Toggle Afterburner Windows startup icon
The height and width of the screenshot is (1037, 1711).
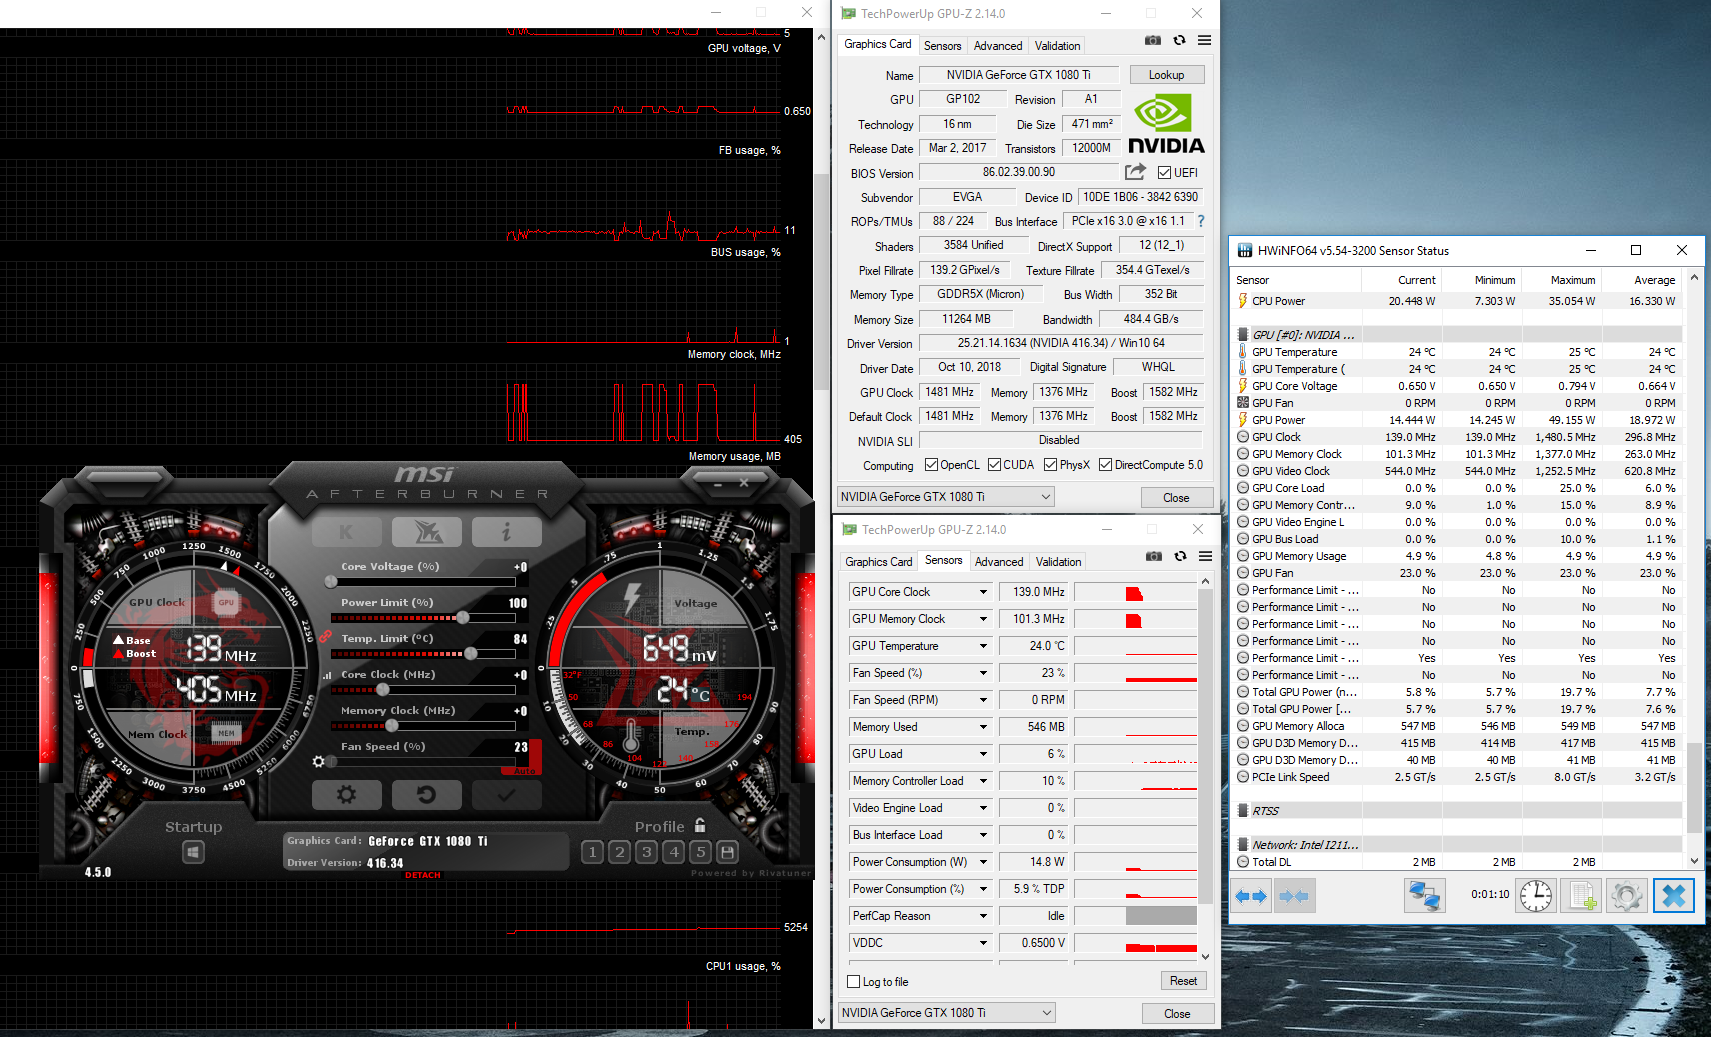point(194,852)
